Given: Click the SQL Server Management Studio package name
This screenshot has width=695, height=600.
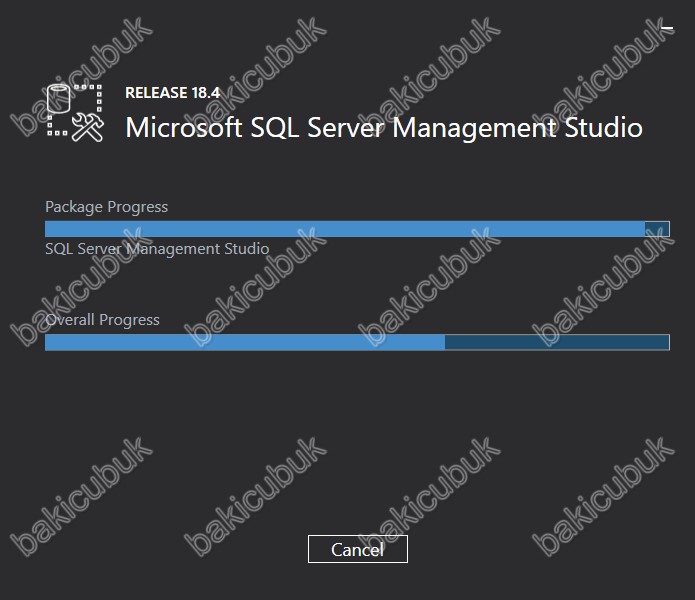Looking at the screenshot, I should (x=157, y=249).
